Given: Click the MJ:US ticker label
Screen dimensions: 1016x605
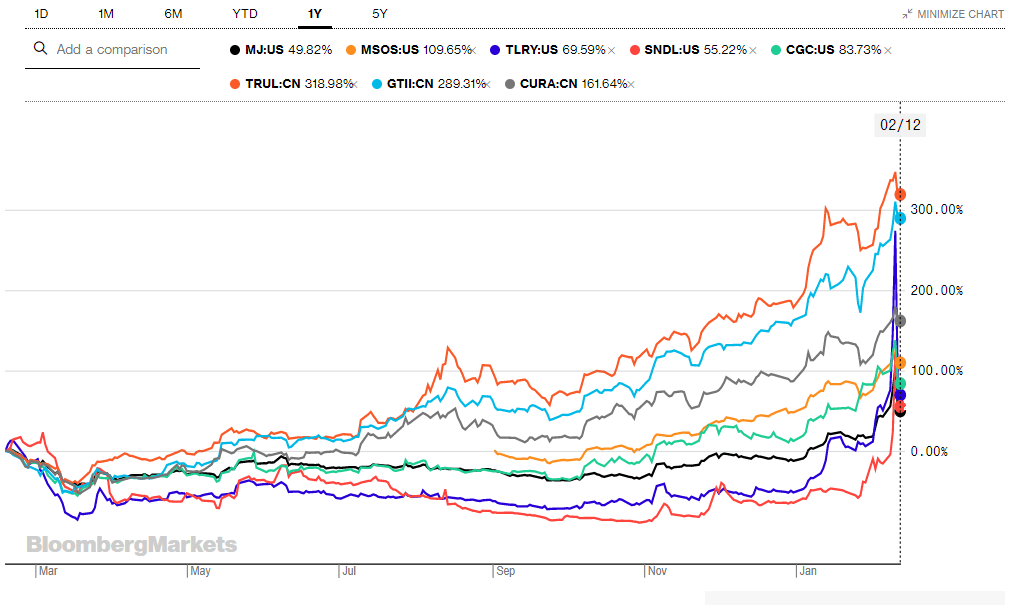Looking at the screenshot, I should pyautogui.click(x=264, y=50).
